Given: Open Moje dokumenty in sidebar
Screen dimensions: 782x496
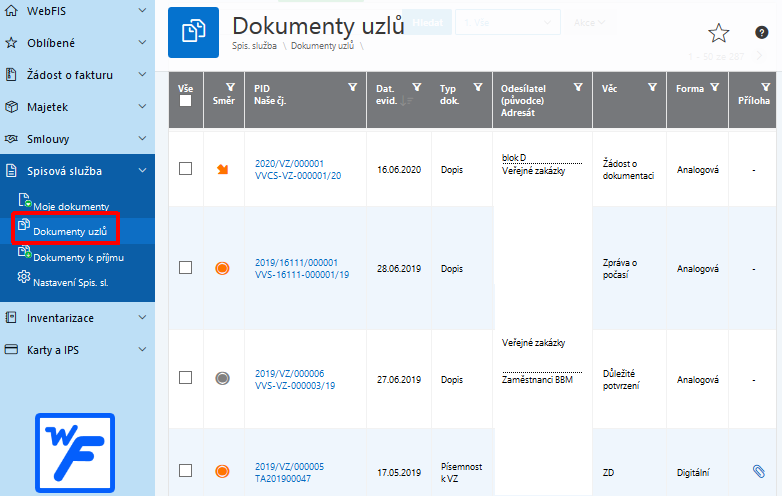Looking at the screenshot, I should pyautogui.click(x=71, y=206).
